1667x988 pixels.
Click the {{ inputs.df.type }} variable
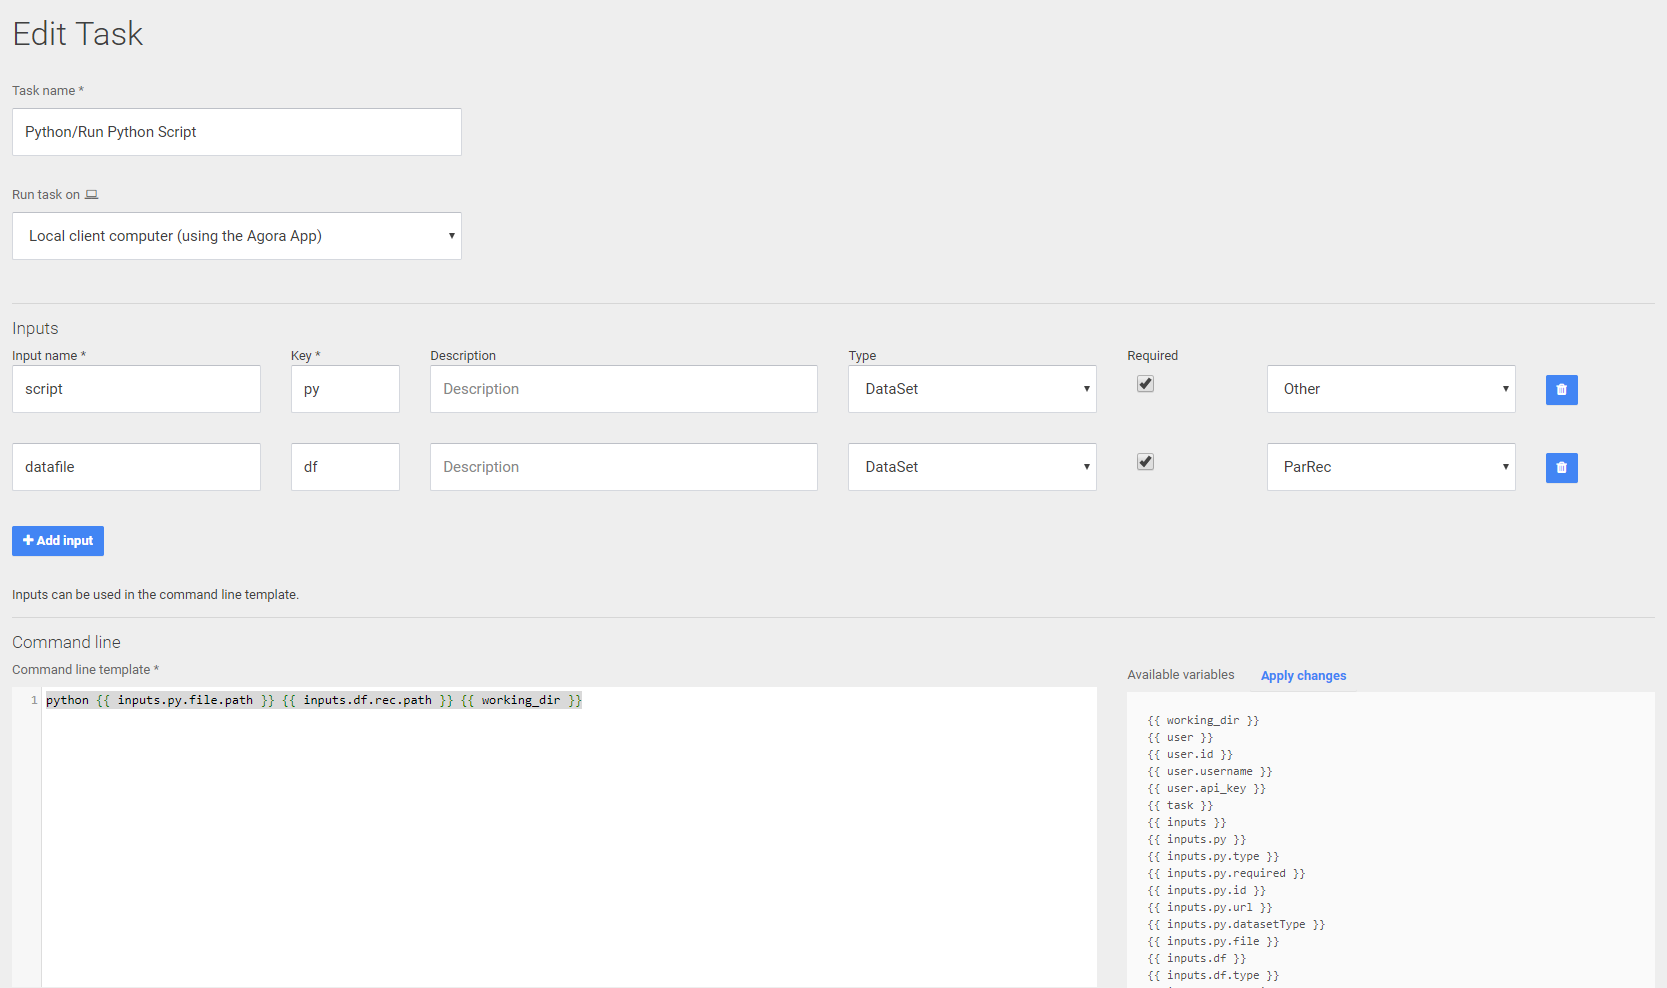tap(1213, 975)
